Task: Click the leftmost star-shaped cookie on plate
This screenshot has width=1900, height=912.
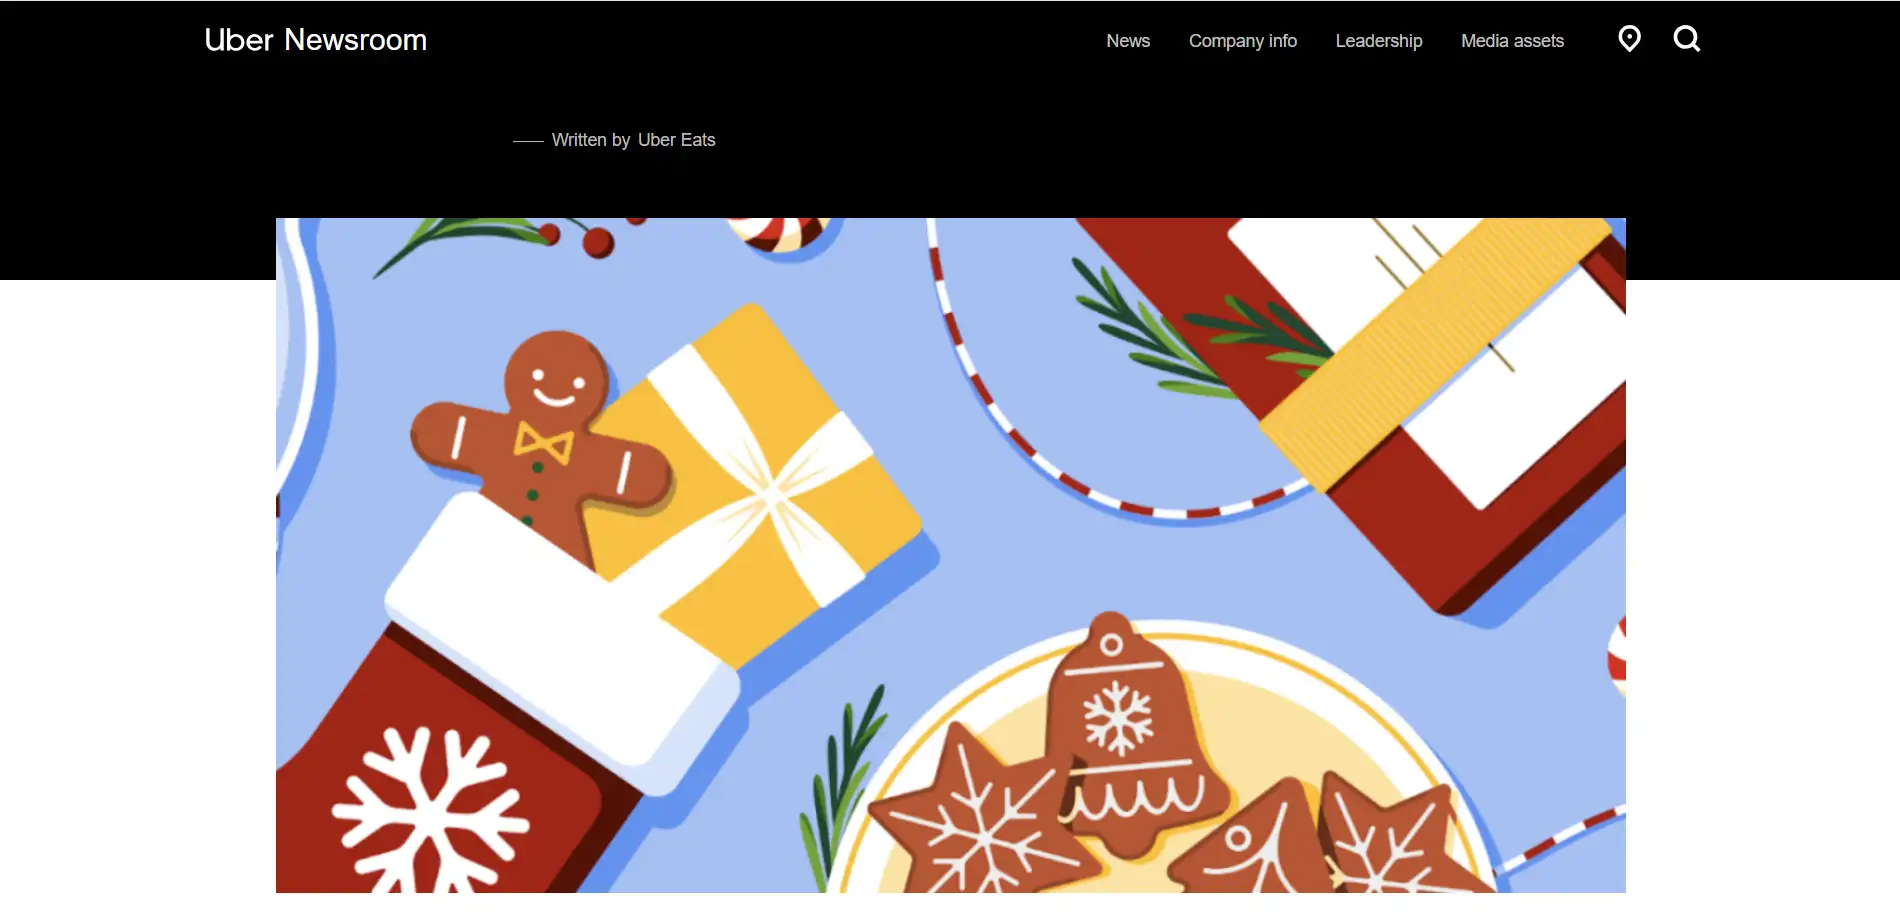Action: (x=975, y=815)
